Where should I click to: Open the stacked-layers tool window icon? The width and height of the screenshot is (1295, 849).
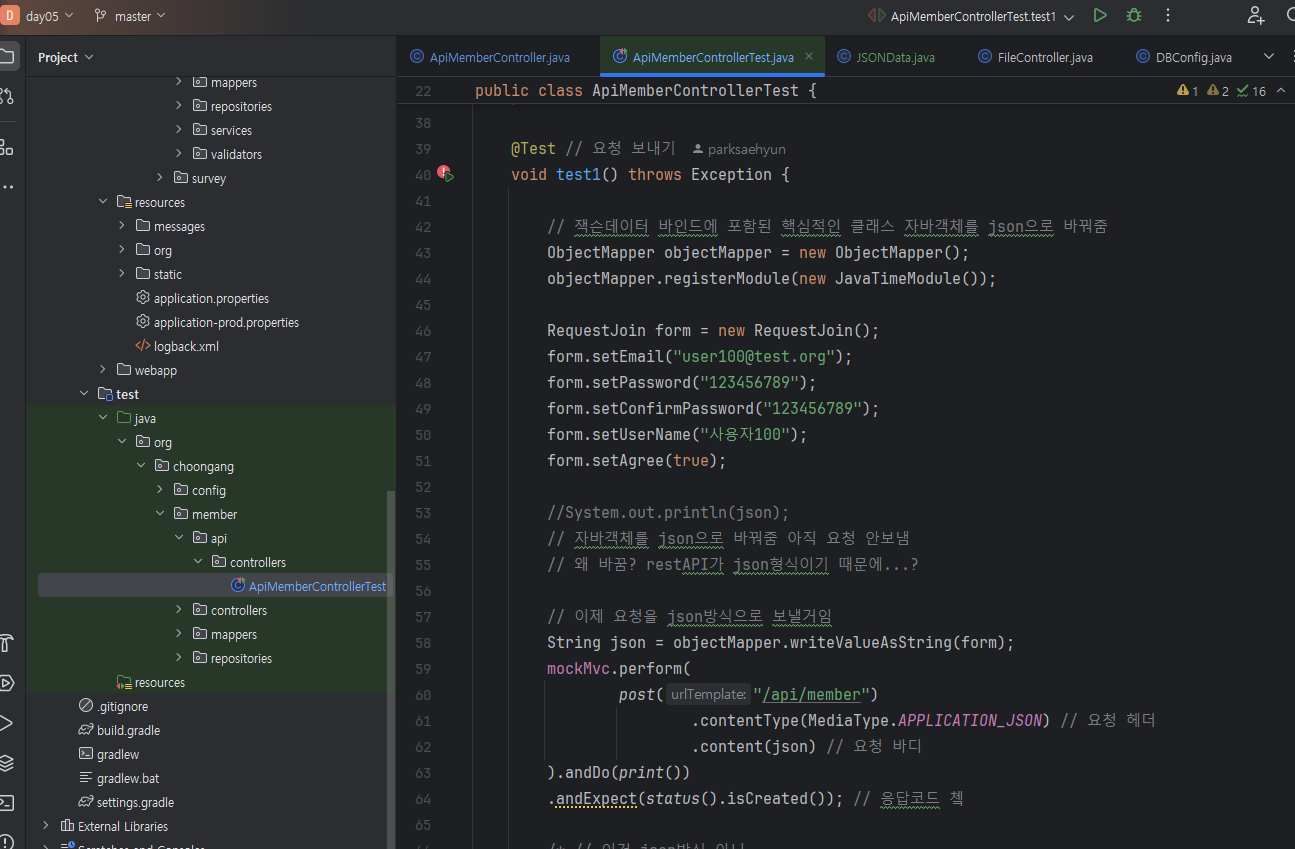(6, 763)
